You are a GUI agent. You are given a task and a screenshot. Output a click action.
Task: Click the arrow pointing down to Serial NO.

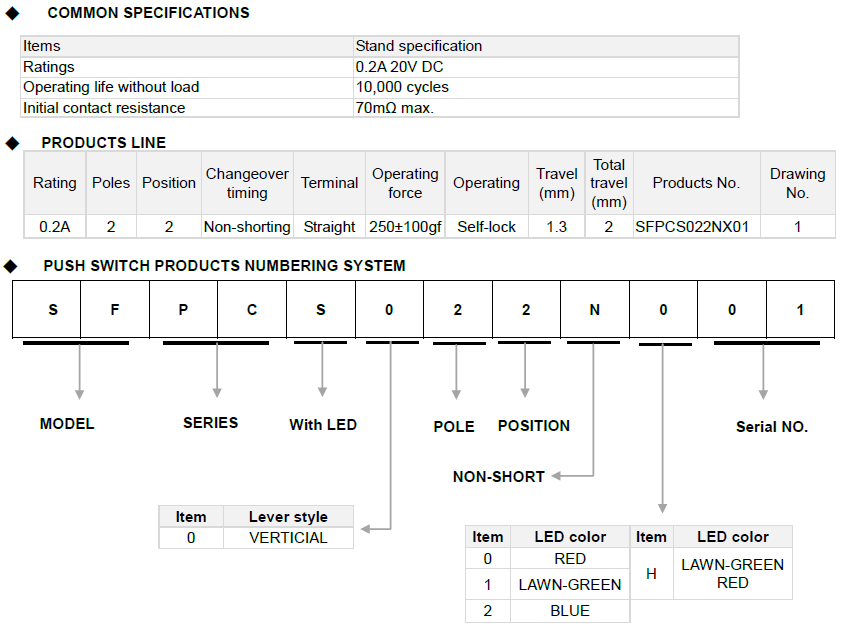[763, 394]
